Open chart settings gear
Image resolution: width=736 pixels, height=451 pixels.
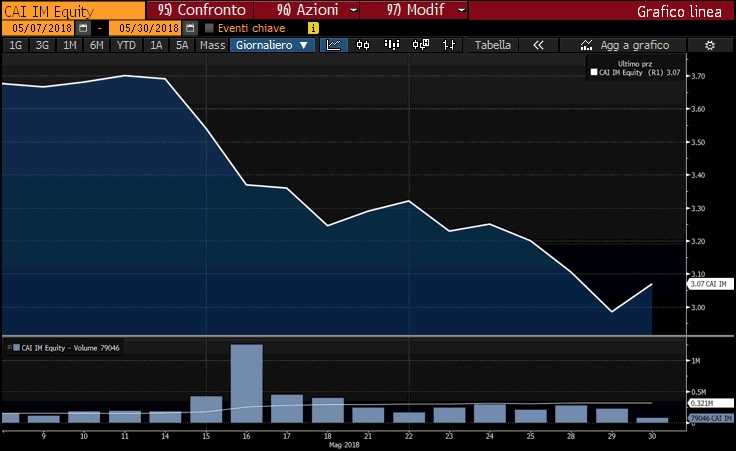click(710, 46)
